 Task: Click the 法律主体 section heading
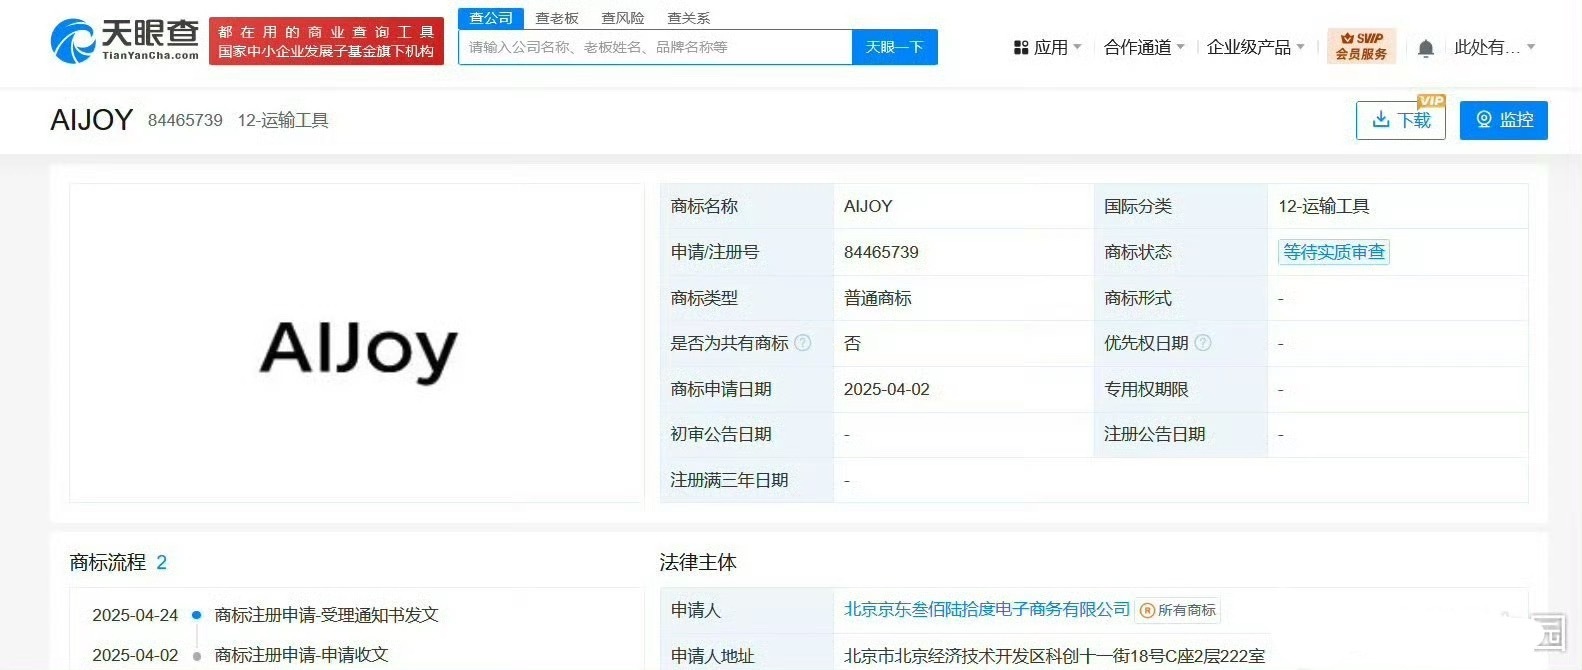coord(698,562)
